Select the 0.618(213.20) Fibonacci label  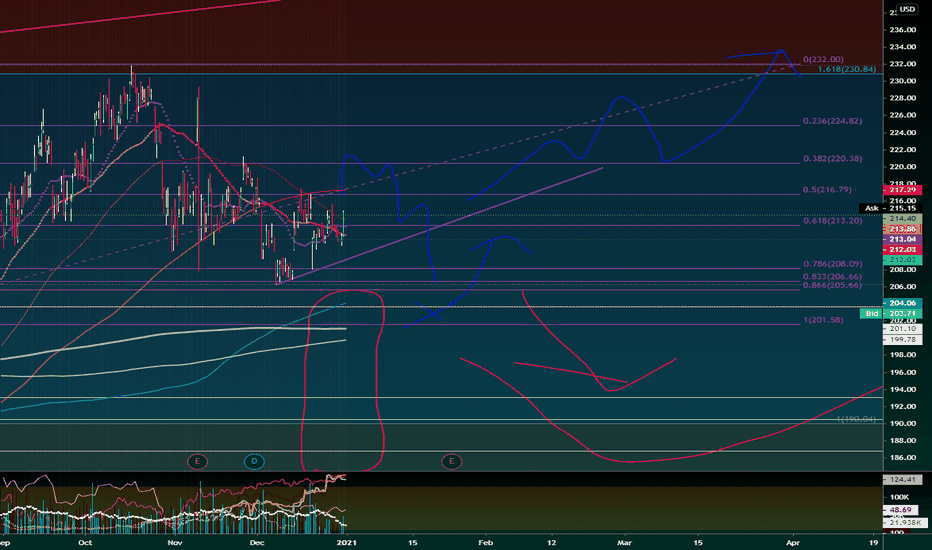point(832,221)
